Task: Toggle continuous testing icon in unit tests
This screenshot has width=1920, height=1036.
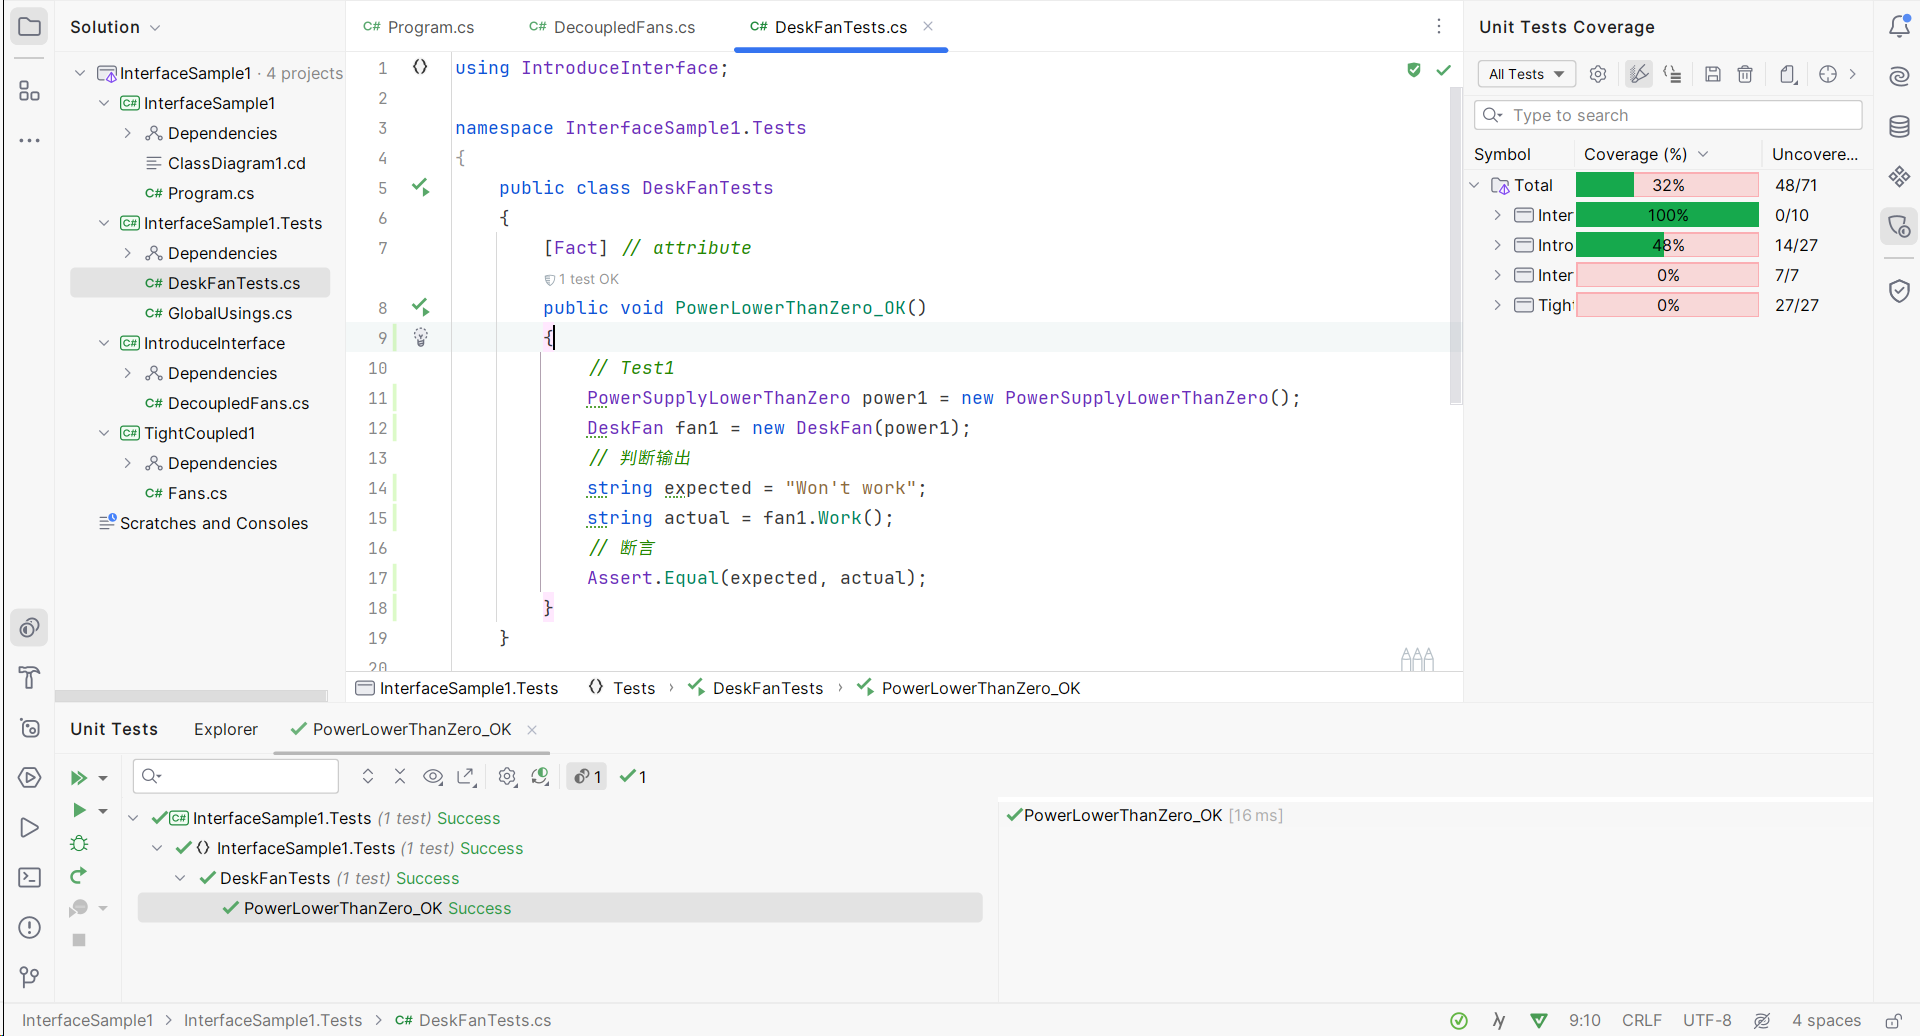Action: click(540, 776)
